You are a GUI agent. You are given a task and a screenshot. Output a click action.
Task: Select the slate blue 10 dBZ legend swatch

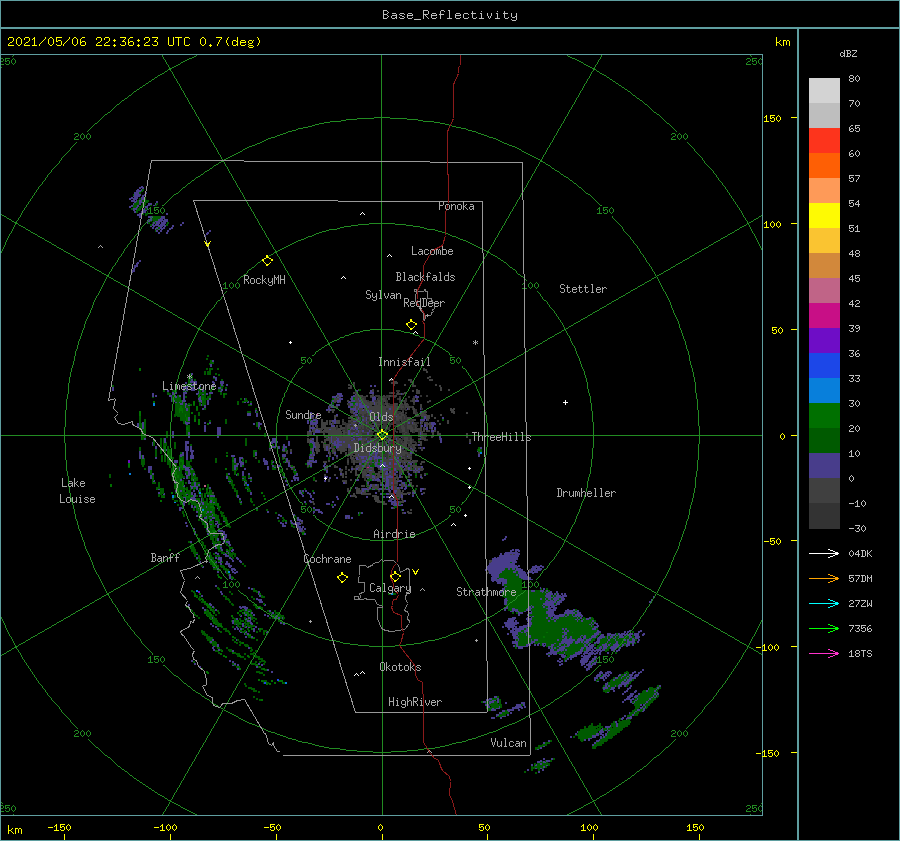[x=824, y=466]
